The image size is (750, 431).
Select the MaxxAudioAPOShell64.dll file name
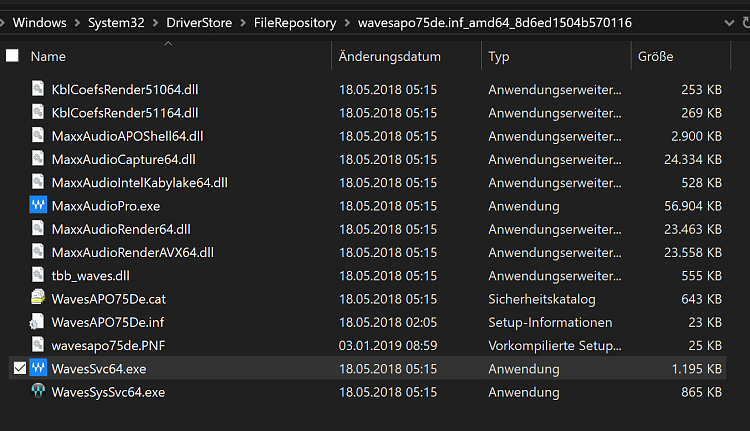pyautogui.click(x=127, y=136)
